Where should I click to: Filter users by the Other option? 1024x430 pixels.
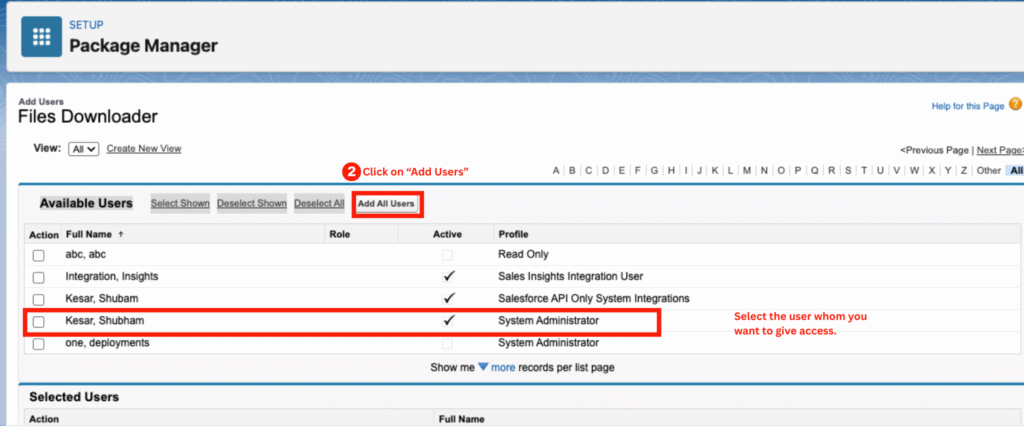pos(989,171)
